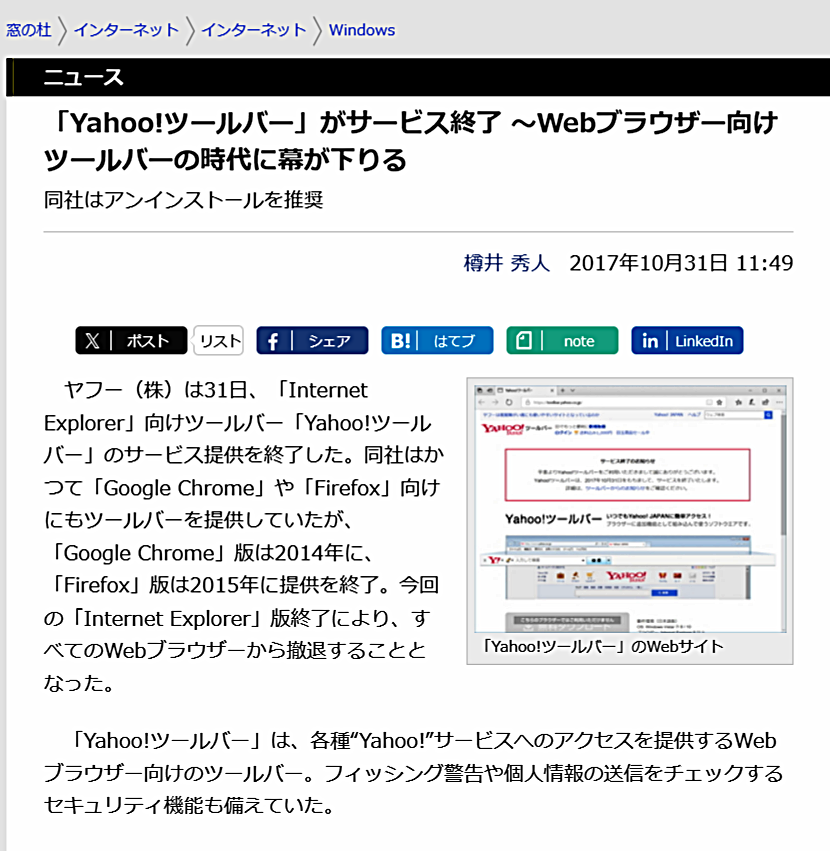The width and height of the screenshot is (830, 851).
Task: Open the first インターネット breadcrumb link
Action: (x=126, y=30)
